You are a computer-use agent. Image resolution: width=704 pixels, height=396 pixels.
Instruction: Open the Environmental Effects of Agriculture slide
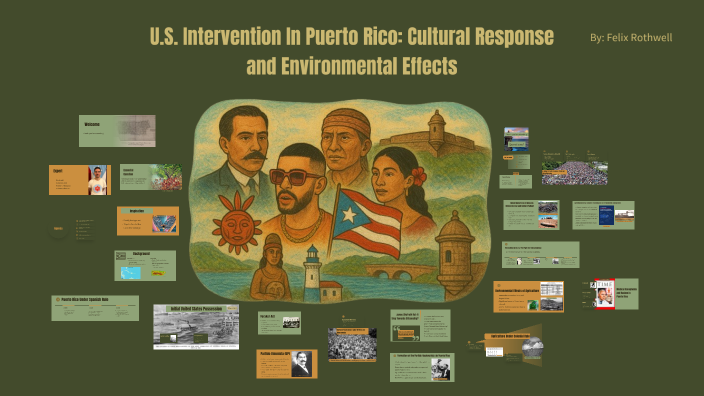(528, 297)
